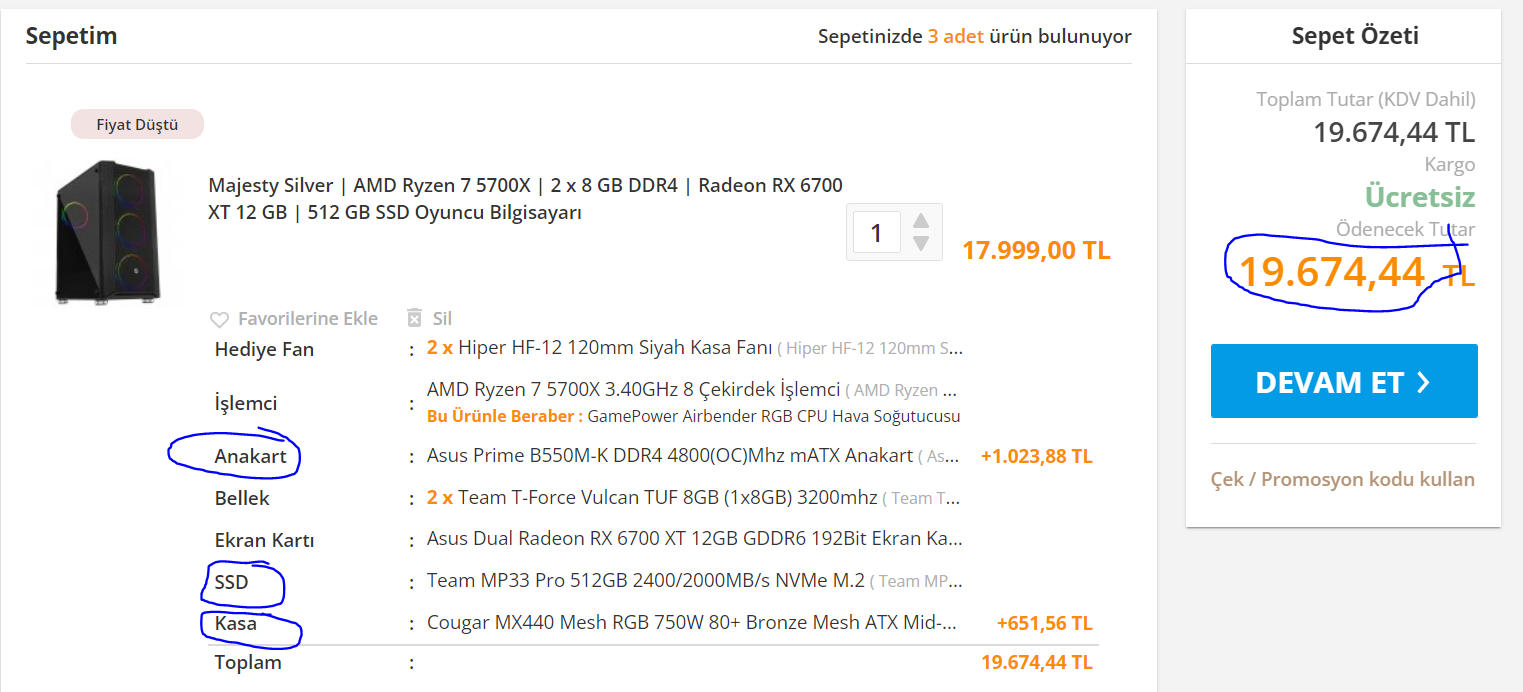Click the Fiyat Düştü badge

(x=137, y=125)
